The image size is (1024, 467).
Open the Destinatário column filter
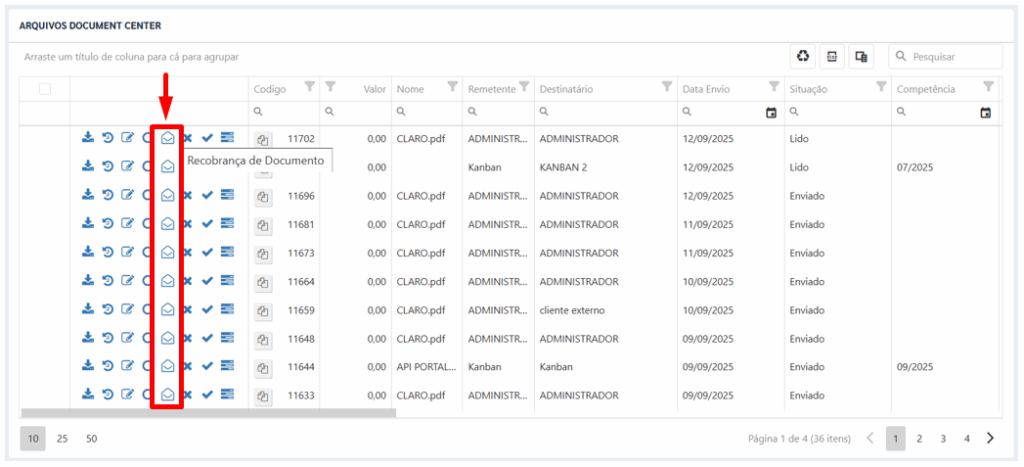point(667,86)
